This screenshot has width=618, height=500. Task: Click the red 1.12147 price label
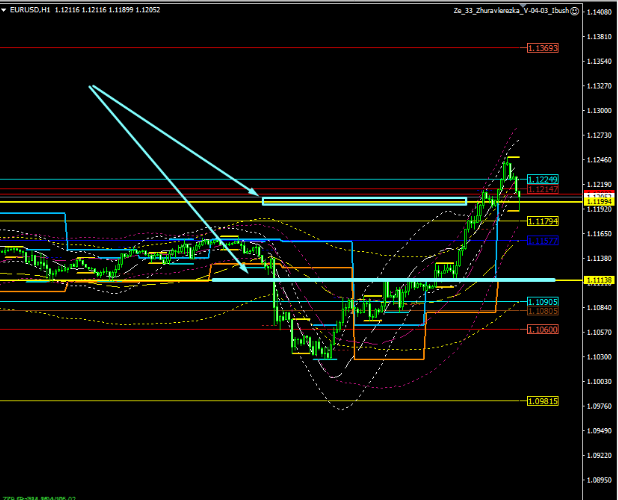point(542,188)
